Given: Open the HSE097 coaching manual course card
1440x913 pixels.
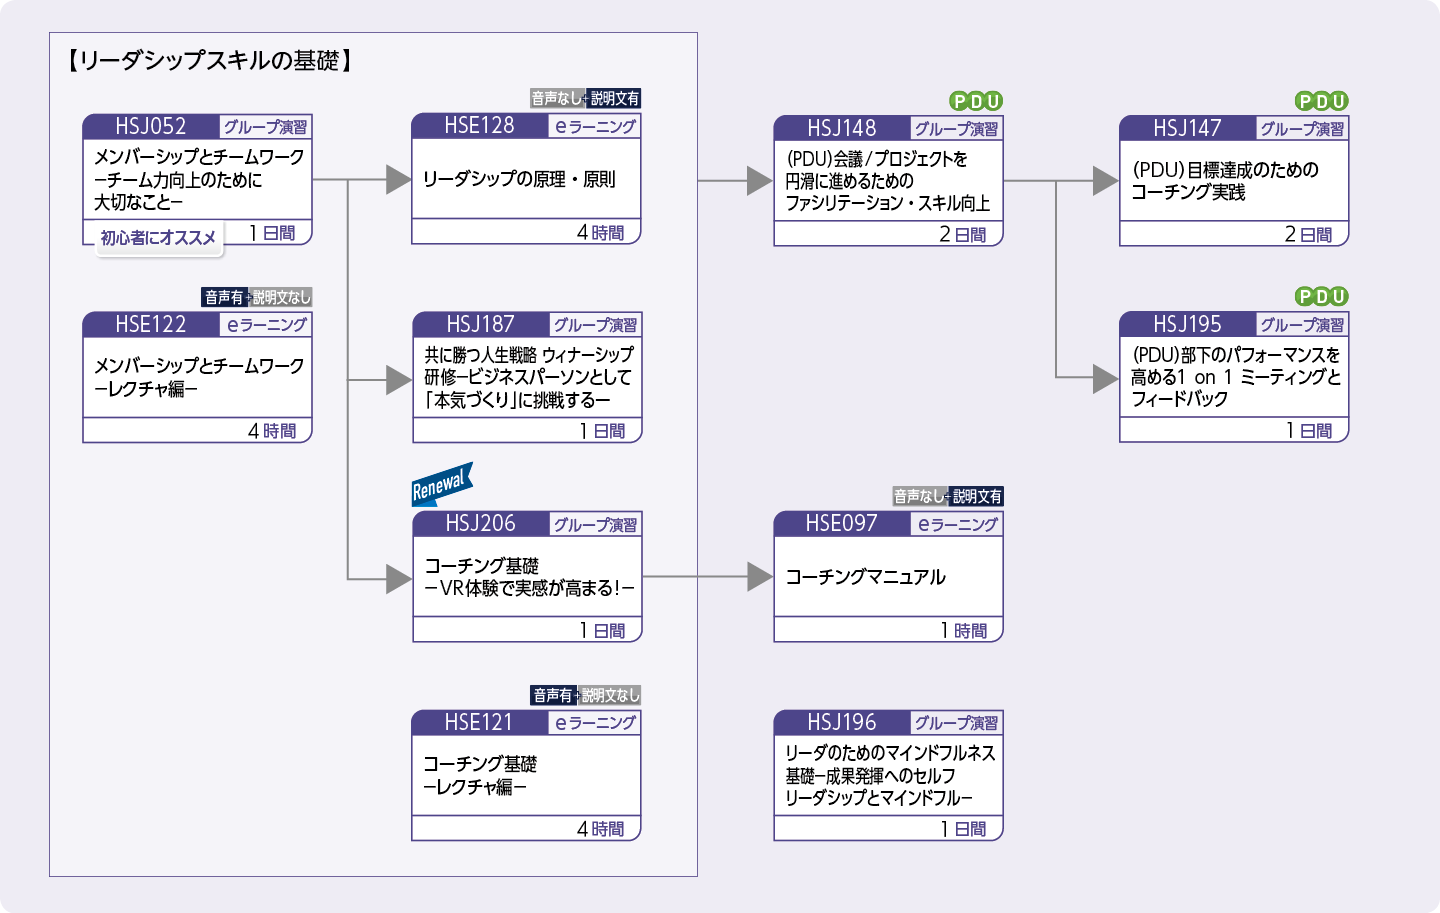Looking at the screenshot, I should pos(888,577).
